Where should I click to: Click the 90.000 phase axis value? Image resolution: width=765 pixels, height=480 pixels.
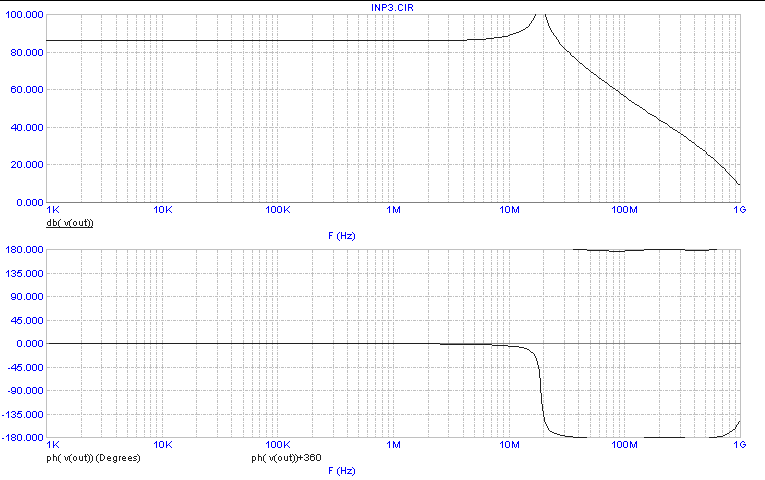27,297
